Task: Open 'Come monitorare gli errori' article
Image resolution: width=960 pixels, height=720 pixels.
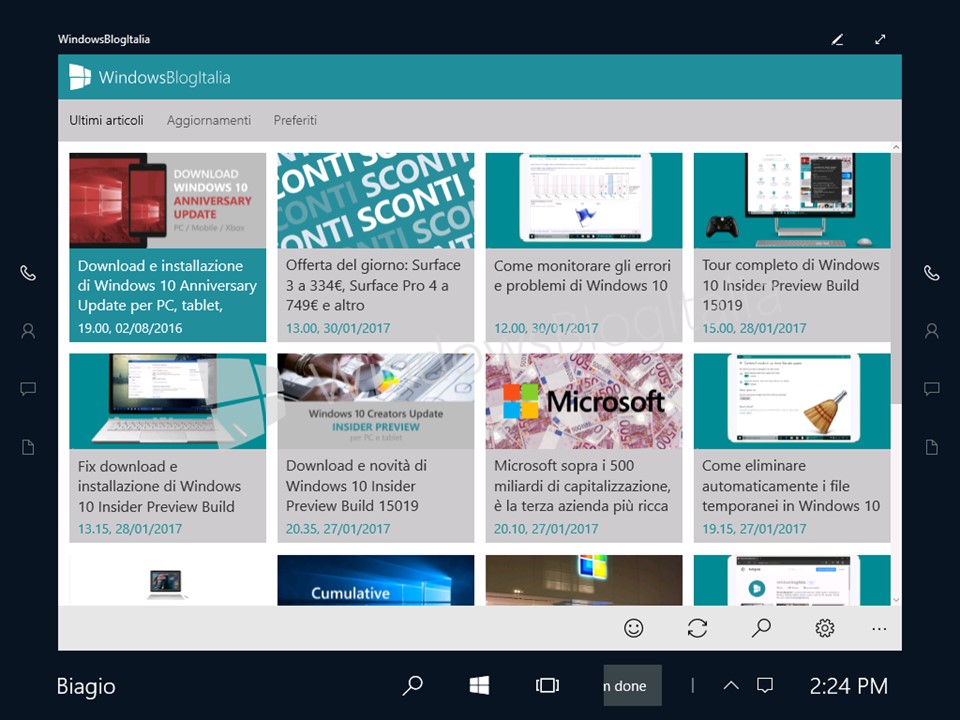Action: click(x=584, y=247)
